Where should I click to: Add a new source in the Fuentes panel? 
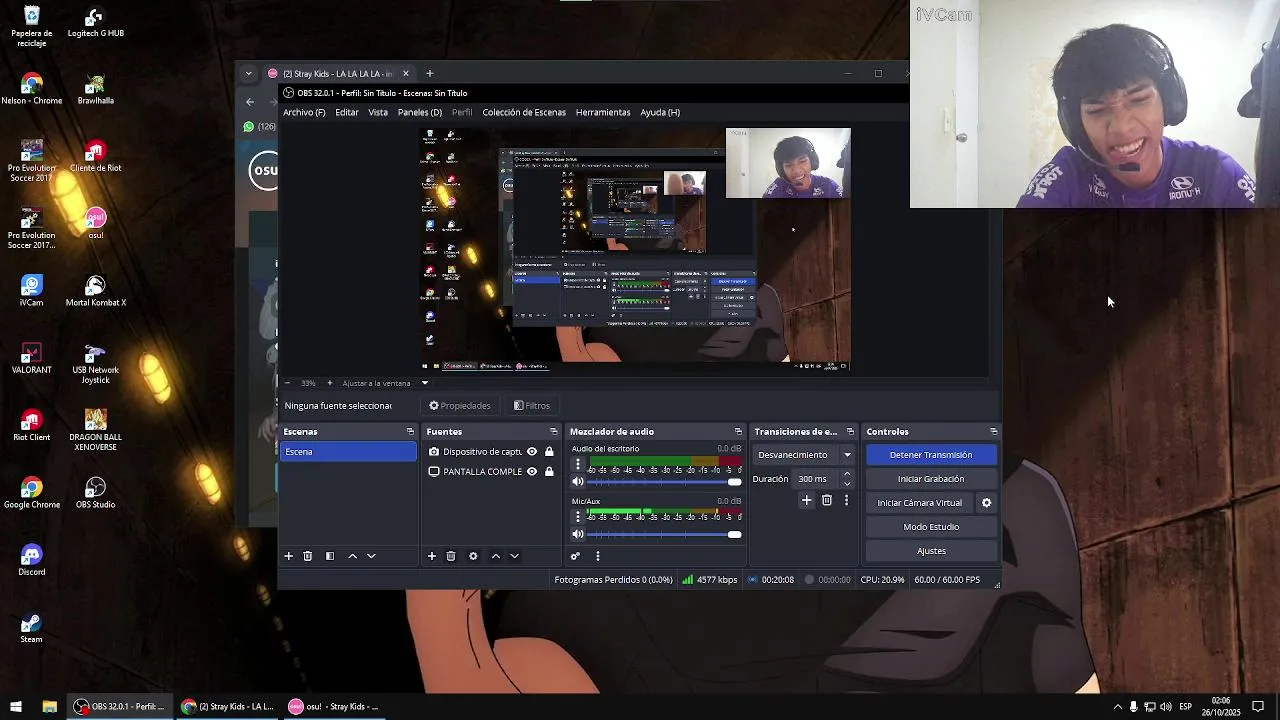tap(432, 556)
